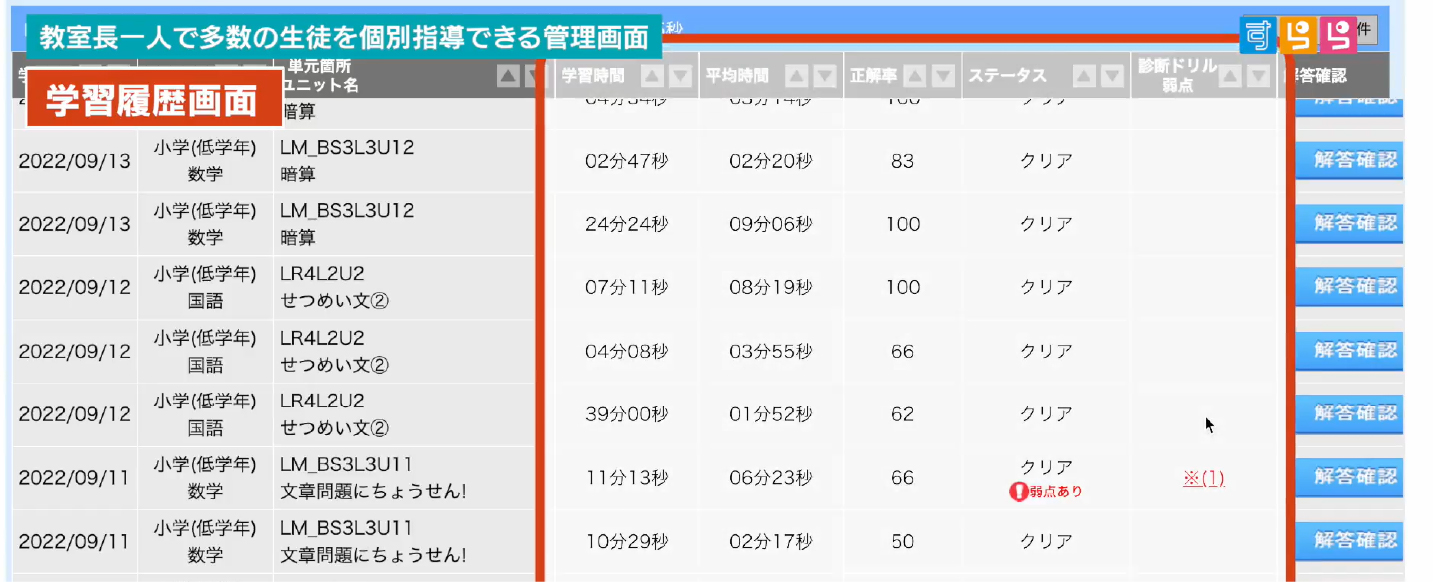
Task: Sort 平均時間 column descending with down arrow
Action: click(825, 76)
